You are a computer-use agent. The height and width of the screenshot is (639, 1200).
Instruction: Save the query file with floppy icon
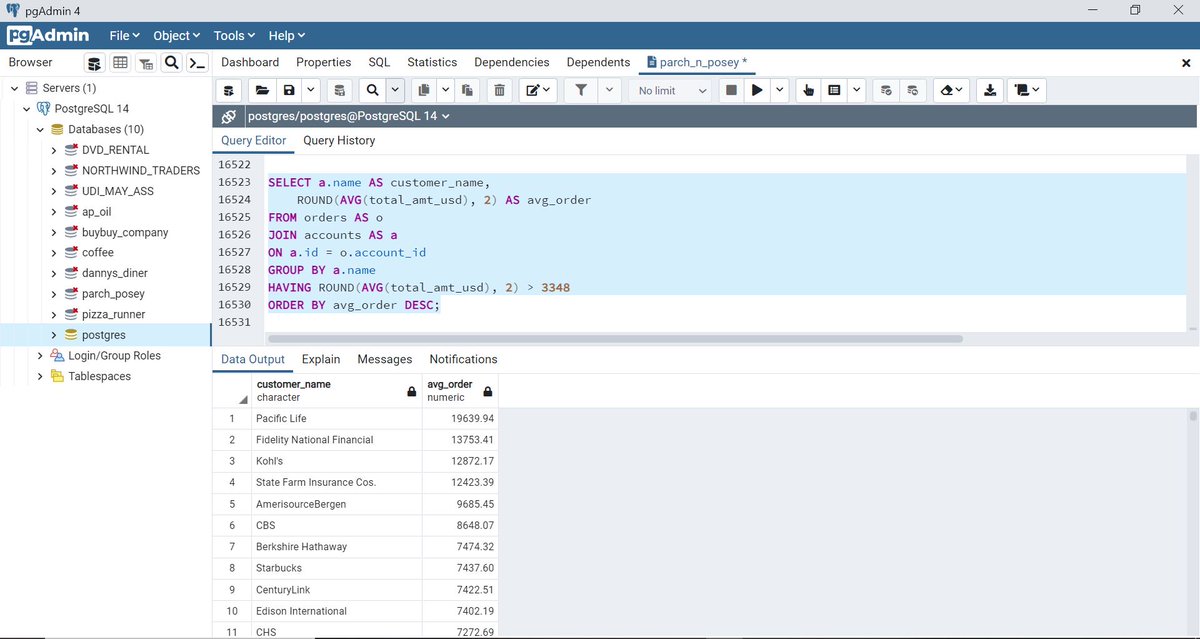coord(289,90)
